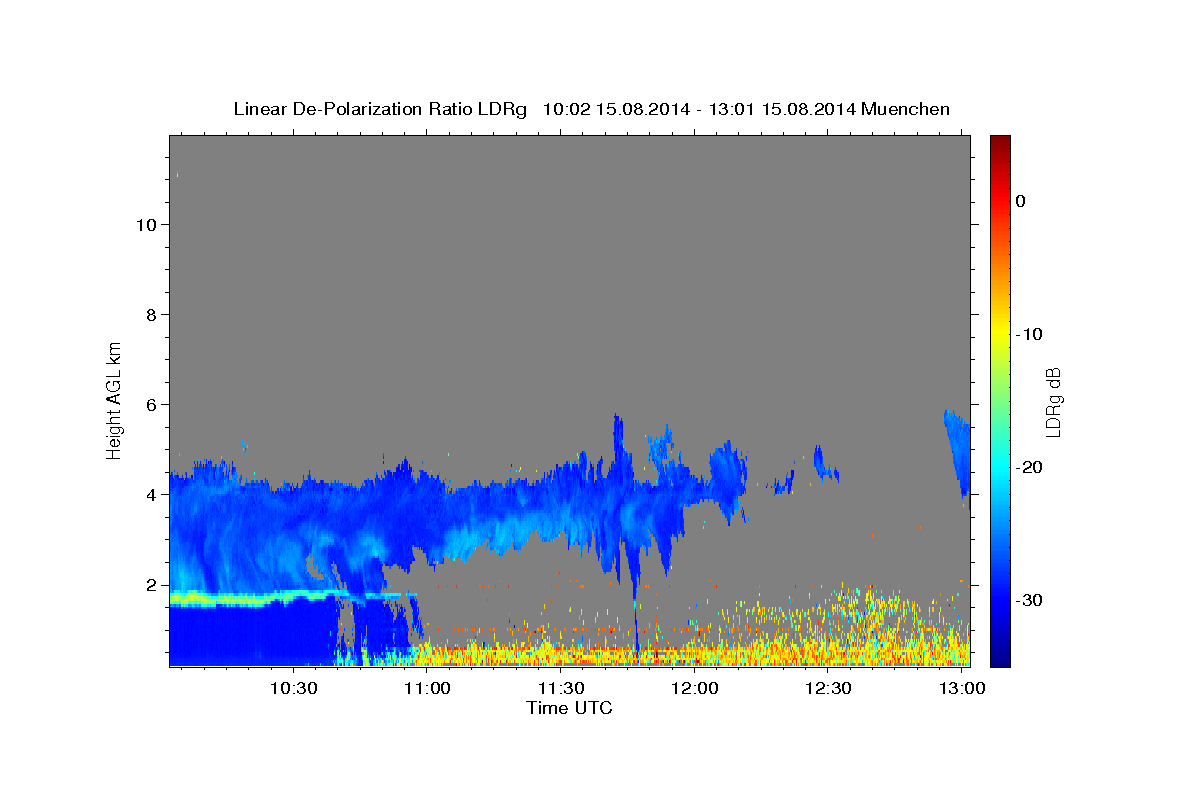The width and height of the screenshot is (1200, 800).
Task: Click the colorbar value -20
Action: point(1030,467)
